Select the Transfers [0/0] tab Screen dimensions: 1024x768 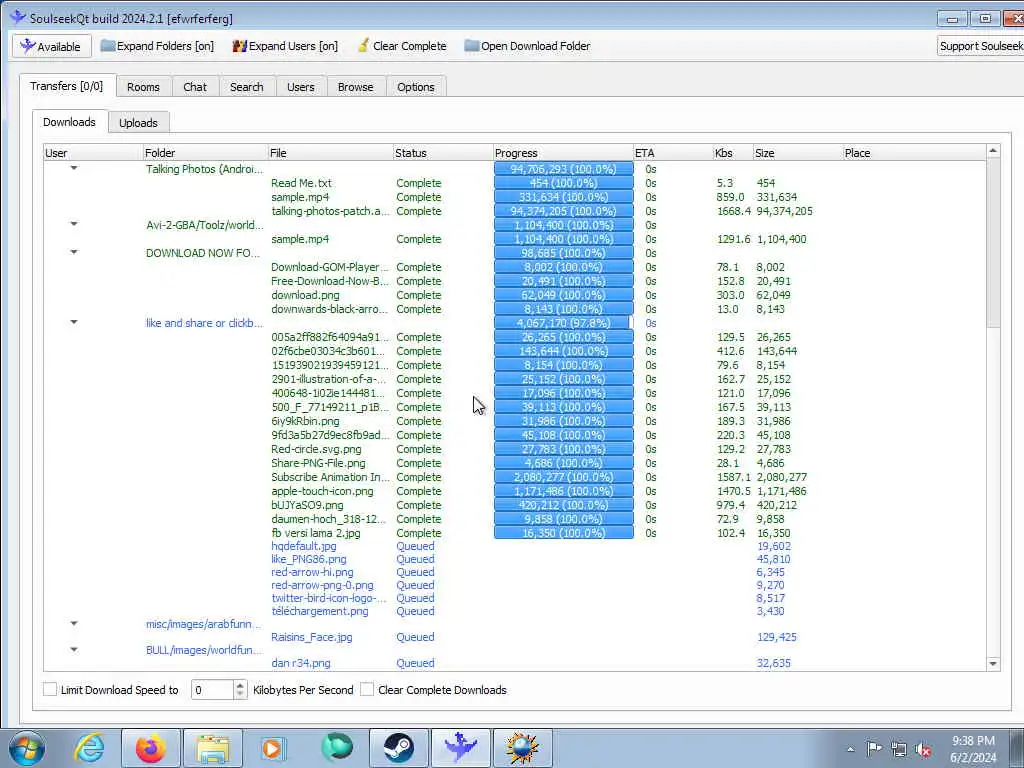click(67, 86)
